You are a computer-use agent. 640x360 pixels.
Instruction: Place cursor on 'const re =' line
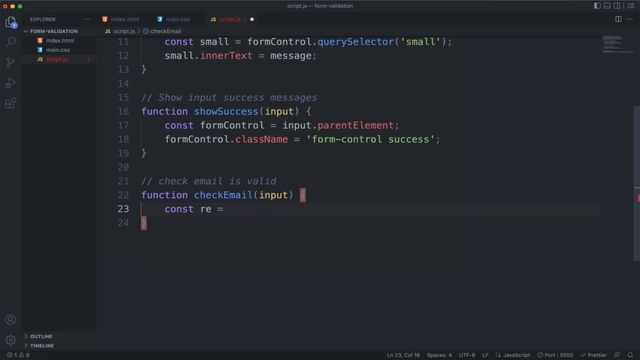194,209
